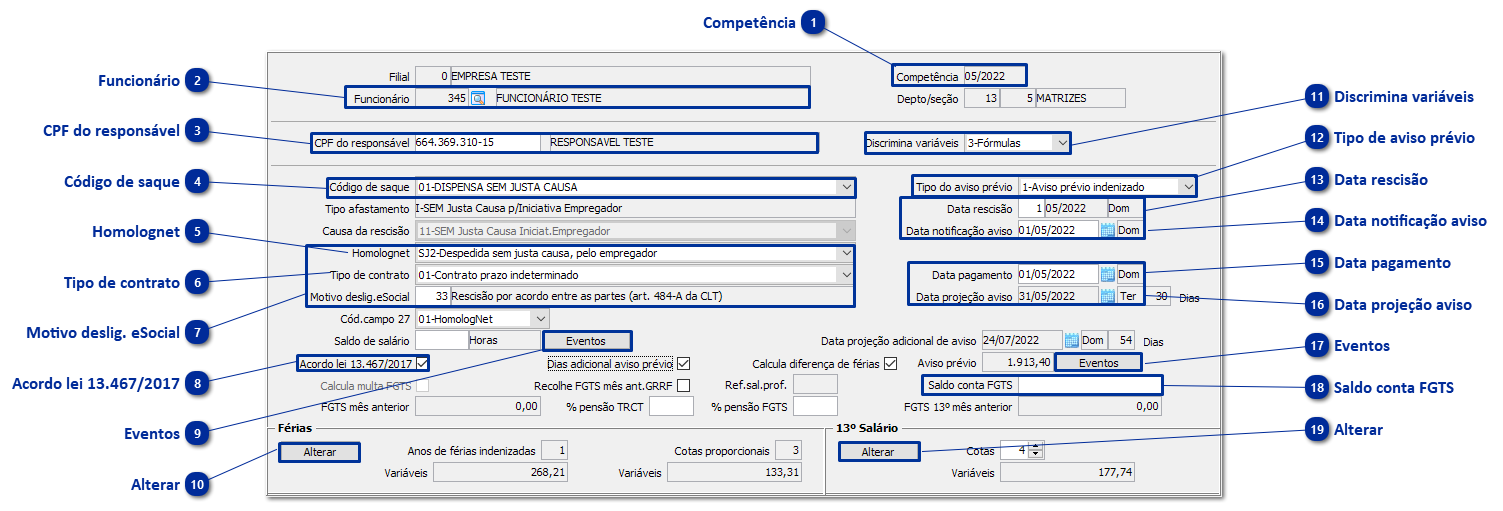1503x511 pixels.
Task: Click the Aviso prévio value 1.913,40
Action: [1017, 362]
